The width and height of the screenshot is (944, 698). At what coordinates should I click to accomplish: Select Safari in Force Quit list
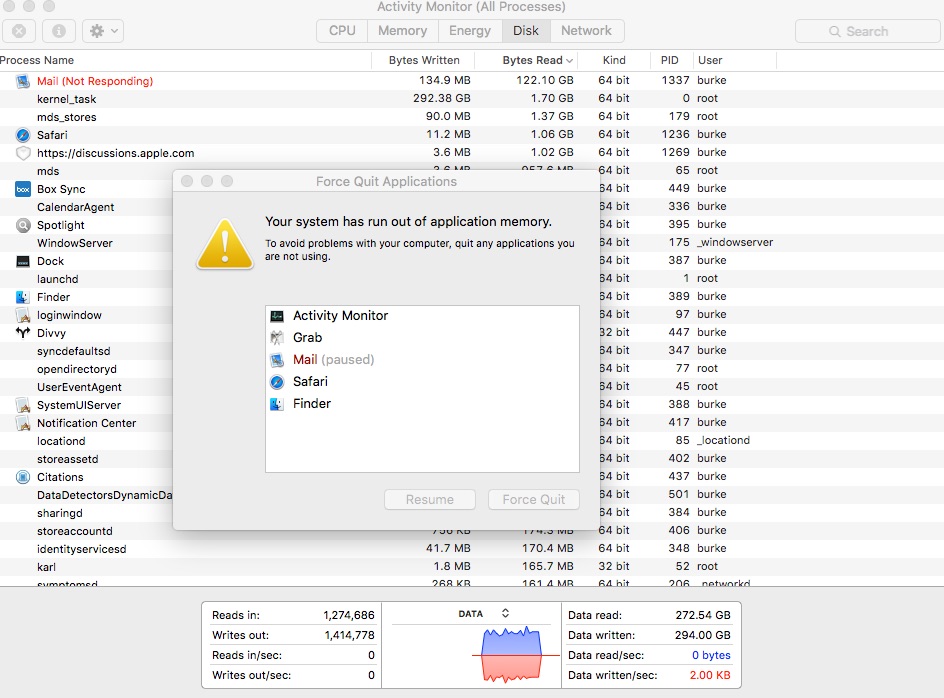[x=422, y=382]
